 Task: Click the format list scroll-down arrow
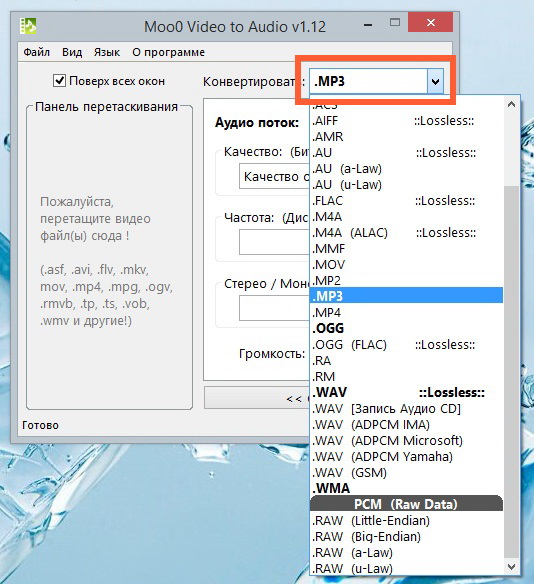(511, 567)
